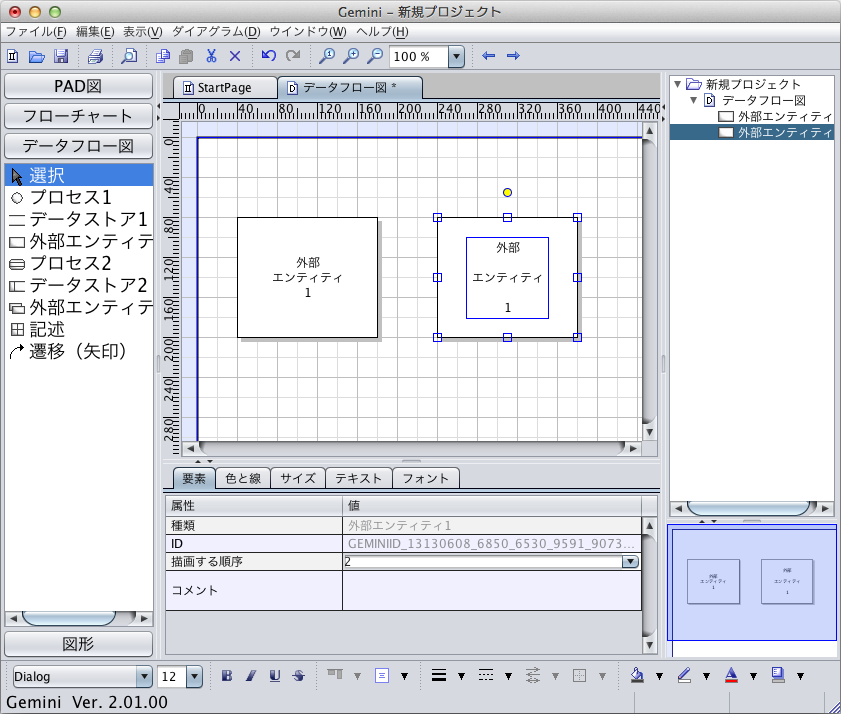The image size is (841, 714).
Task: Click the フローチャート palette button
Action: 78,116
